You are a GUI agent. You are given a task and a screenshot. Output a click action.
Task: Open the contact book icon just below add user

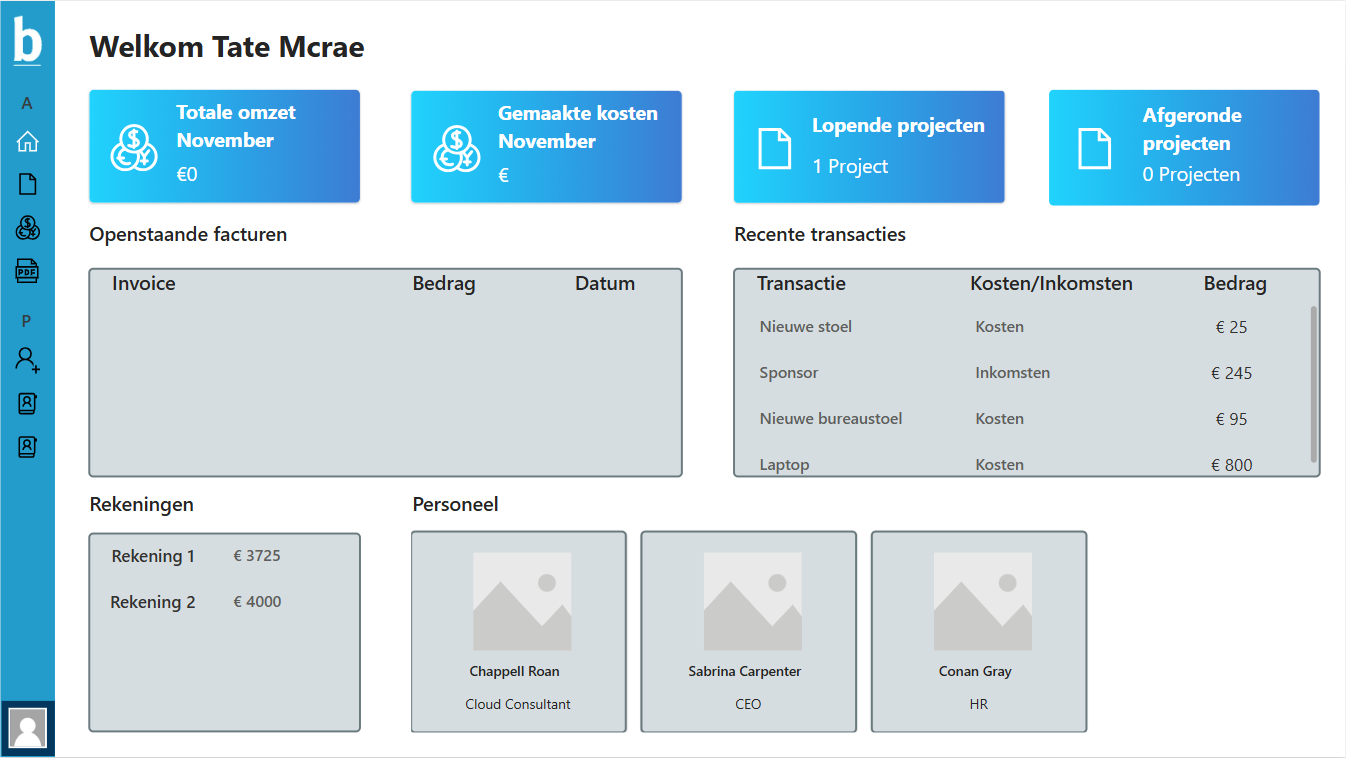coord(27,403)
